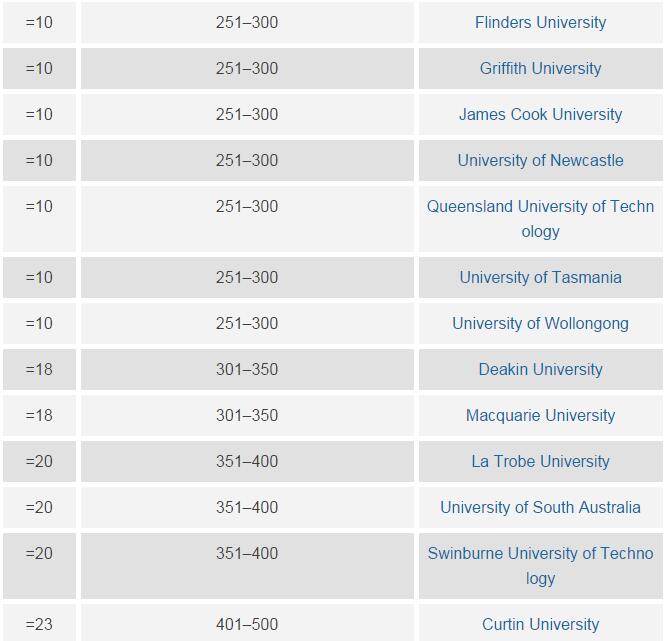Open the Curtin University link
The width and height of the screenshot is (667, 641).
coord(540,624)
